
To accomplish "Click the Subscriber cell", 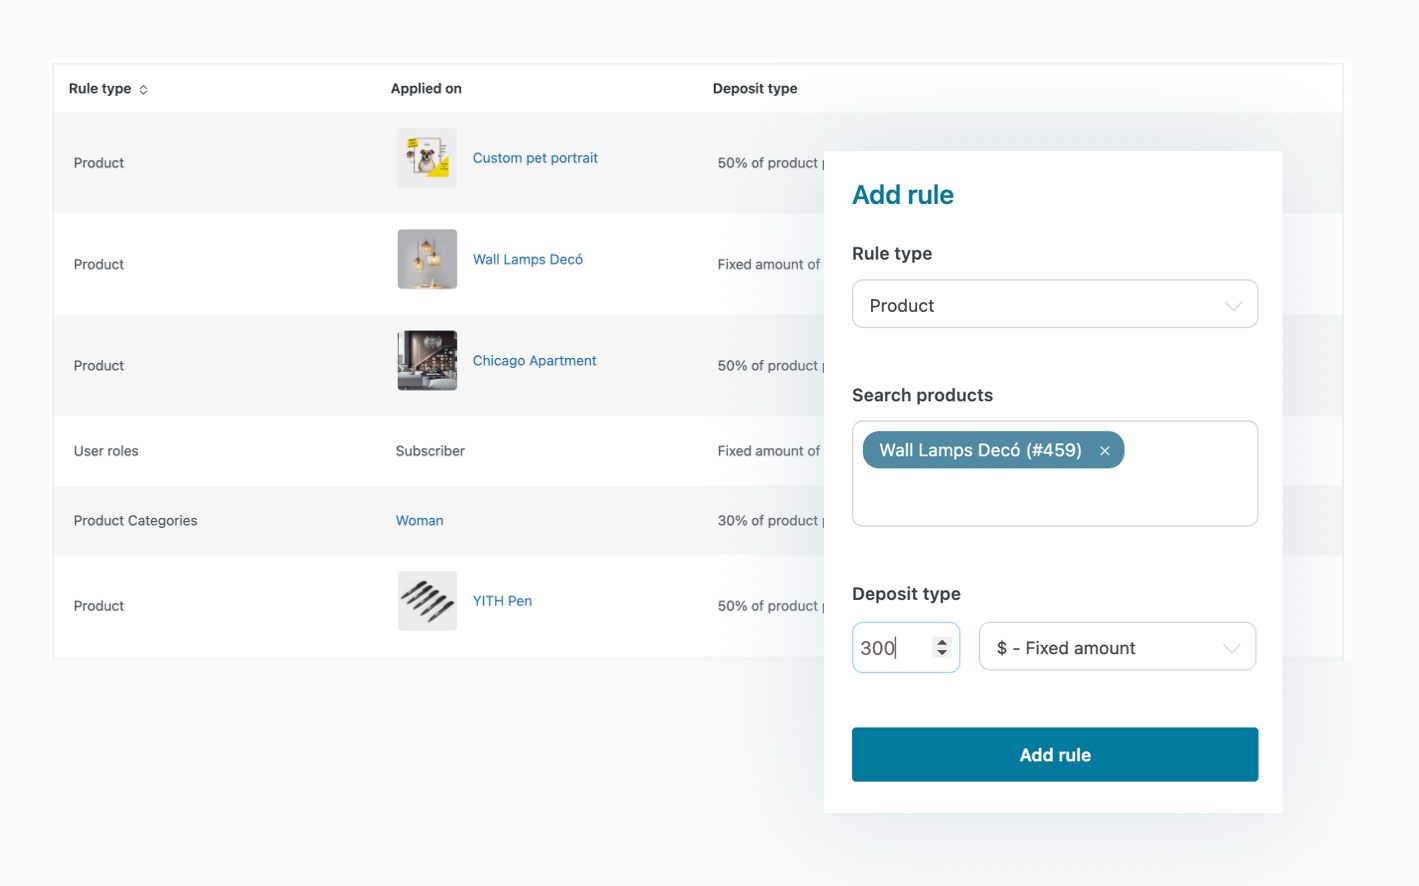I will 430,451.
